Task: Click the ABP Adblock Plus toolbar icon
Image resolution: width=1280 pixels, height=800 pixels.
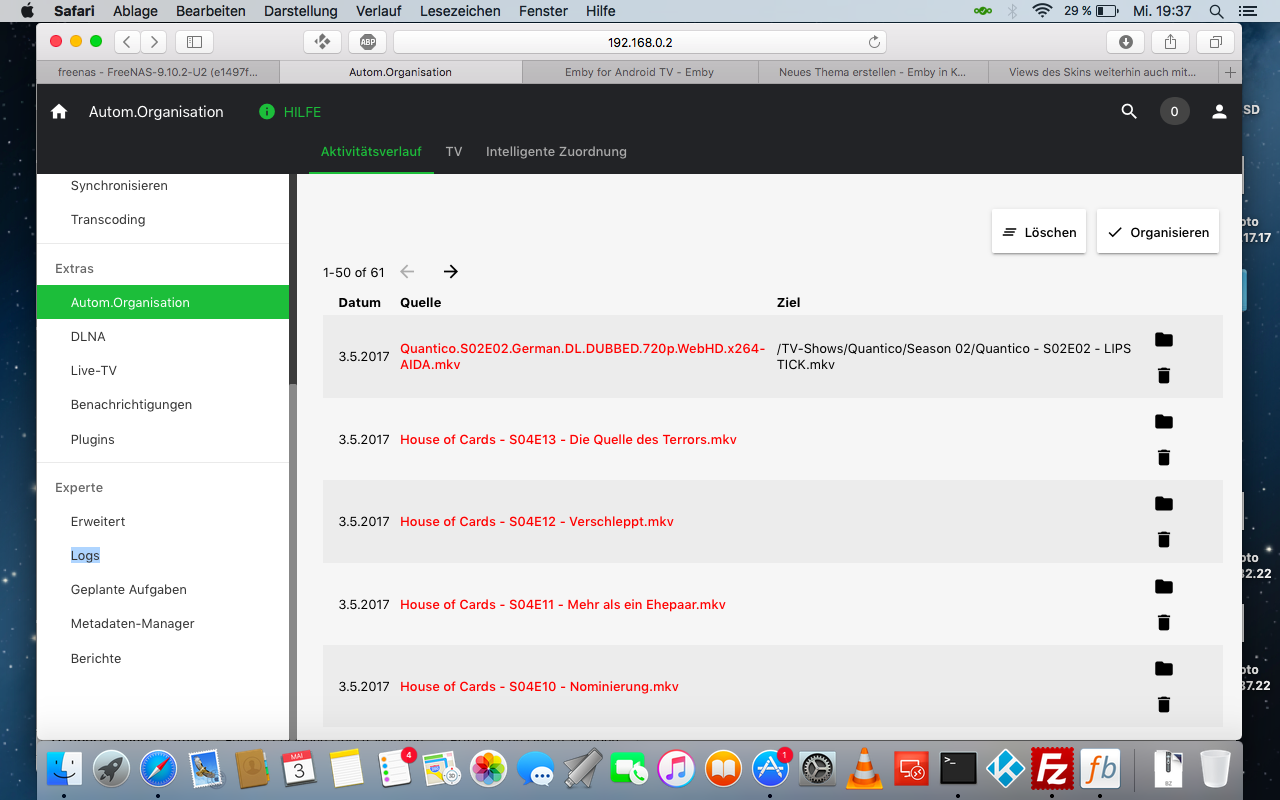Action: click(368, 42)
